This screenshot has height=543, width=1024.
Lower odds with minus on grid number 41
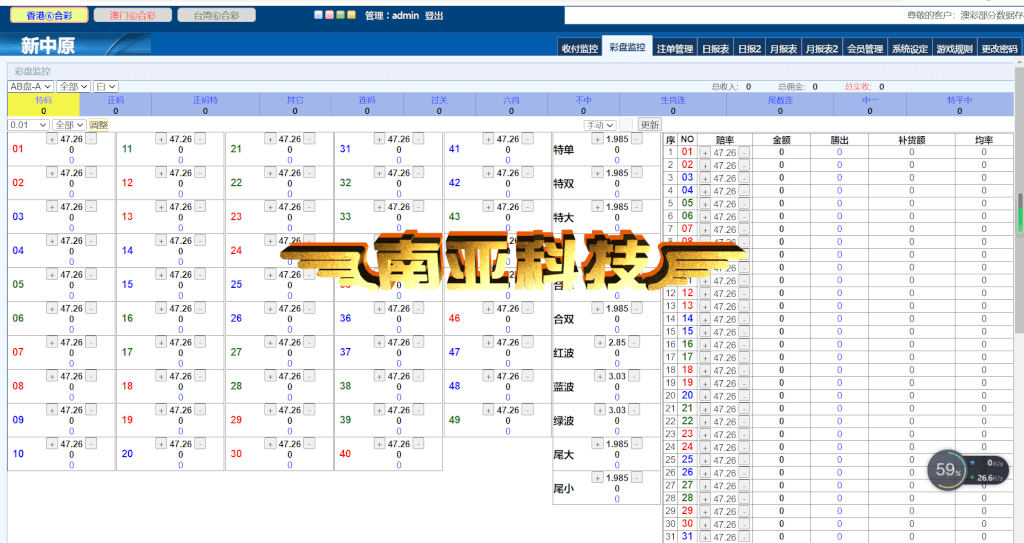tap(527, 139)
